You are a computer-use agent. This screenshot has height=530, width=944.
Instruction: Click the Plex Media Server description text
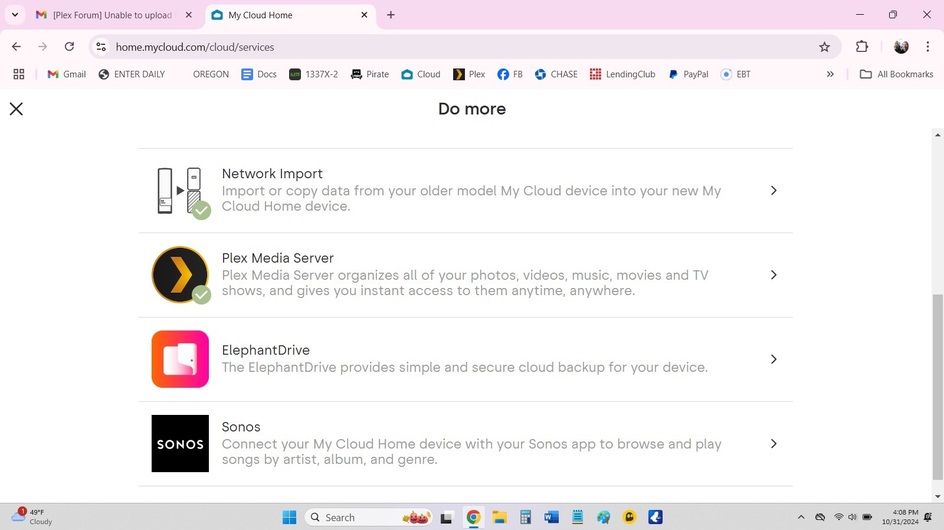[465, 282]
